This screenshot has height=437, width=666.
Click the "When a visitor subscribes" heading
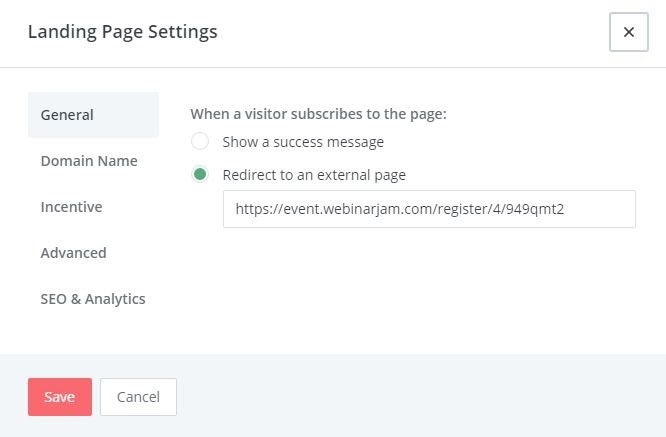pos(318,114)
